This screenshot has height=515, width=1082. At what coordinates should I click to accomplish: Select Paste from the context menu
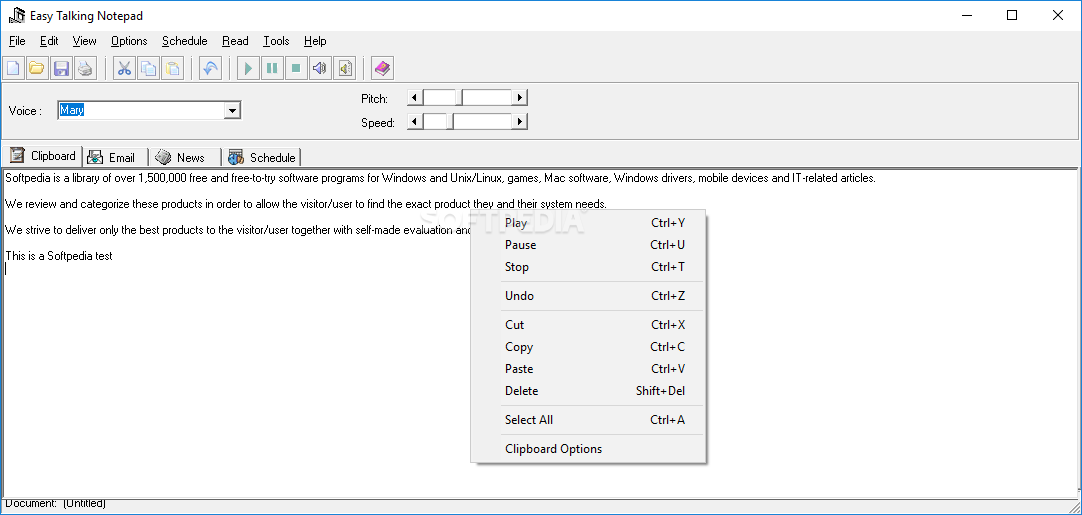pos(588,369)
